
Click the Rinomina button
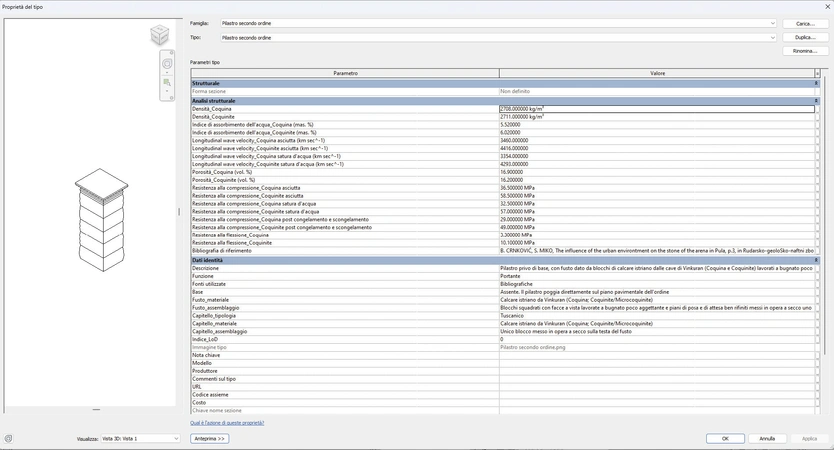tap(805, 51)
